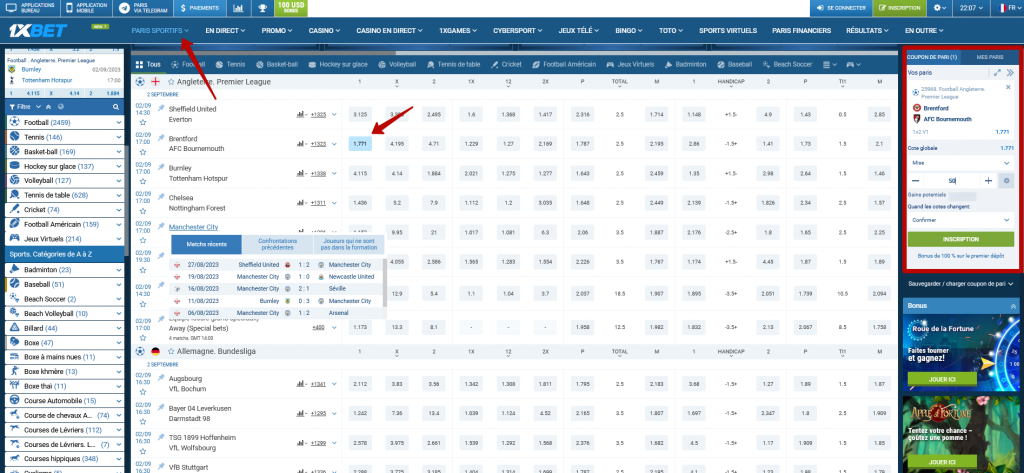Click green Inscription button in top bar
Image resolution: width=1024 pixels, height=473 pixels.
tap(899, 8)
